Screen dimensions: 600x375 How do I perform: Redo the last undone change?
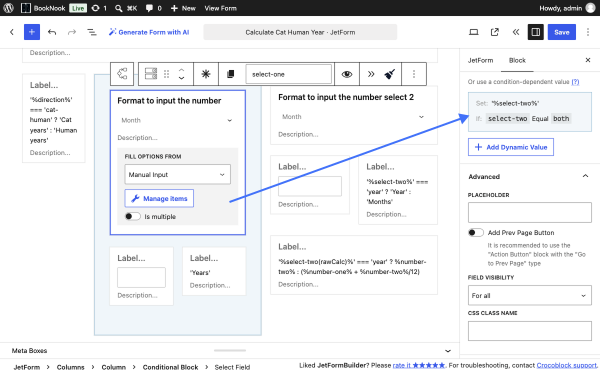click(x=72, y=32)
